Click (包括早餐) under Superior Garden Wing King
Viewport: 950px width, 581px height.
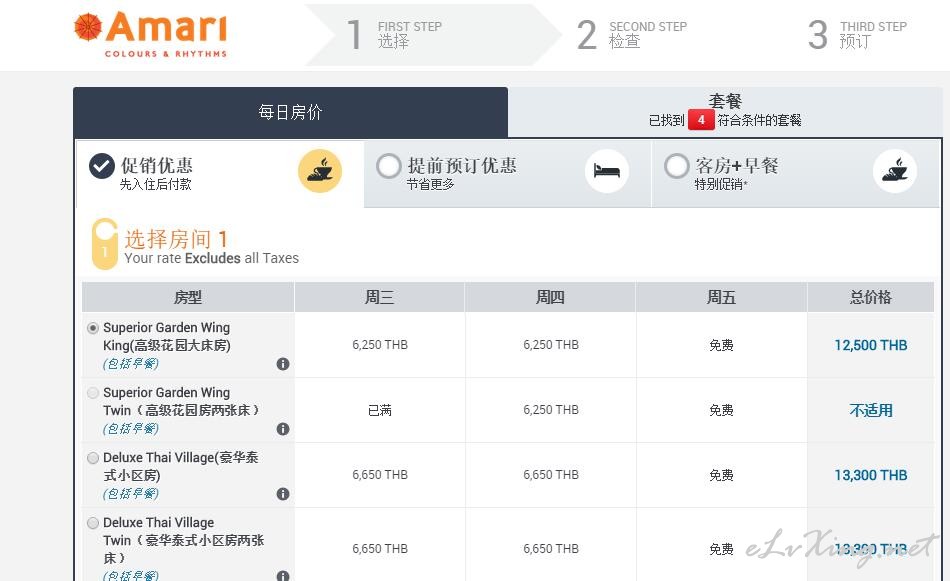coord(131,364)
